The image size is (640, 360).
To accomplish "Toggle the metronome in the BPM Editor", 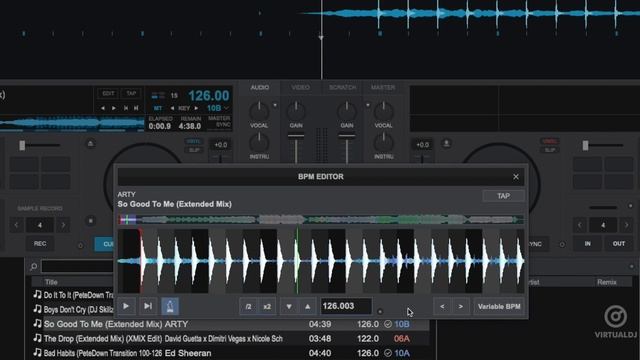I will (170, 306).
